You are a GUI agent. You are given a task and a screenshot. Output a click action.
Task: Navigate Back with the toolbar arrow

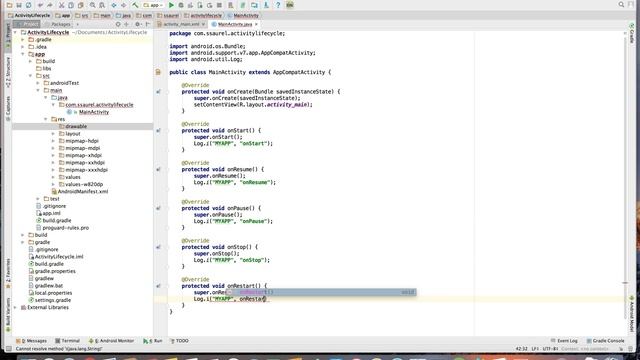pos(113,5)
